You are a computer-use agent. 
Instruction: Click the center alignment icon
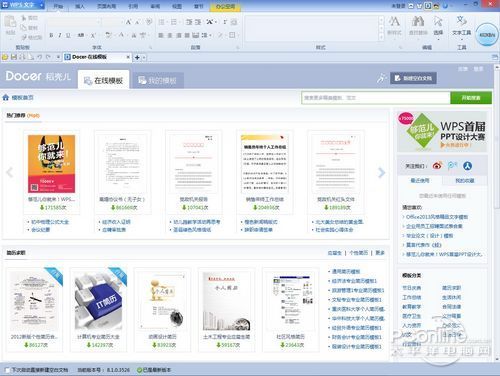coord(170,35)
